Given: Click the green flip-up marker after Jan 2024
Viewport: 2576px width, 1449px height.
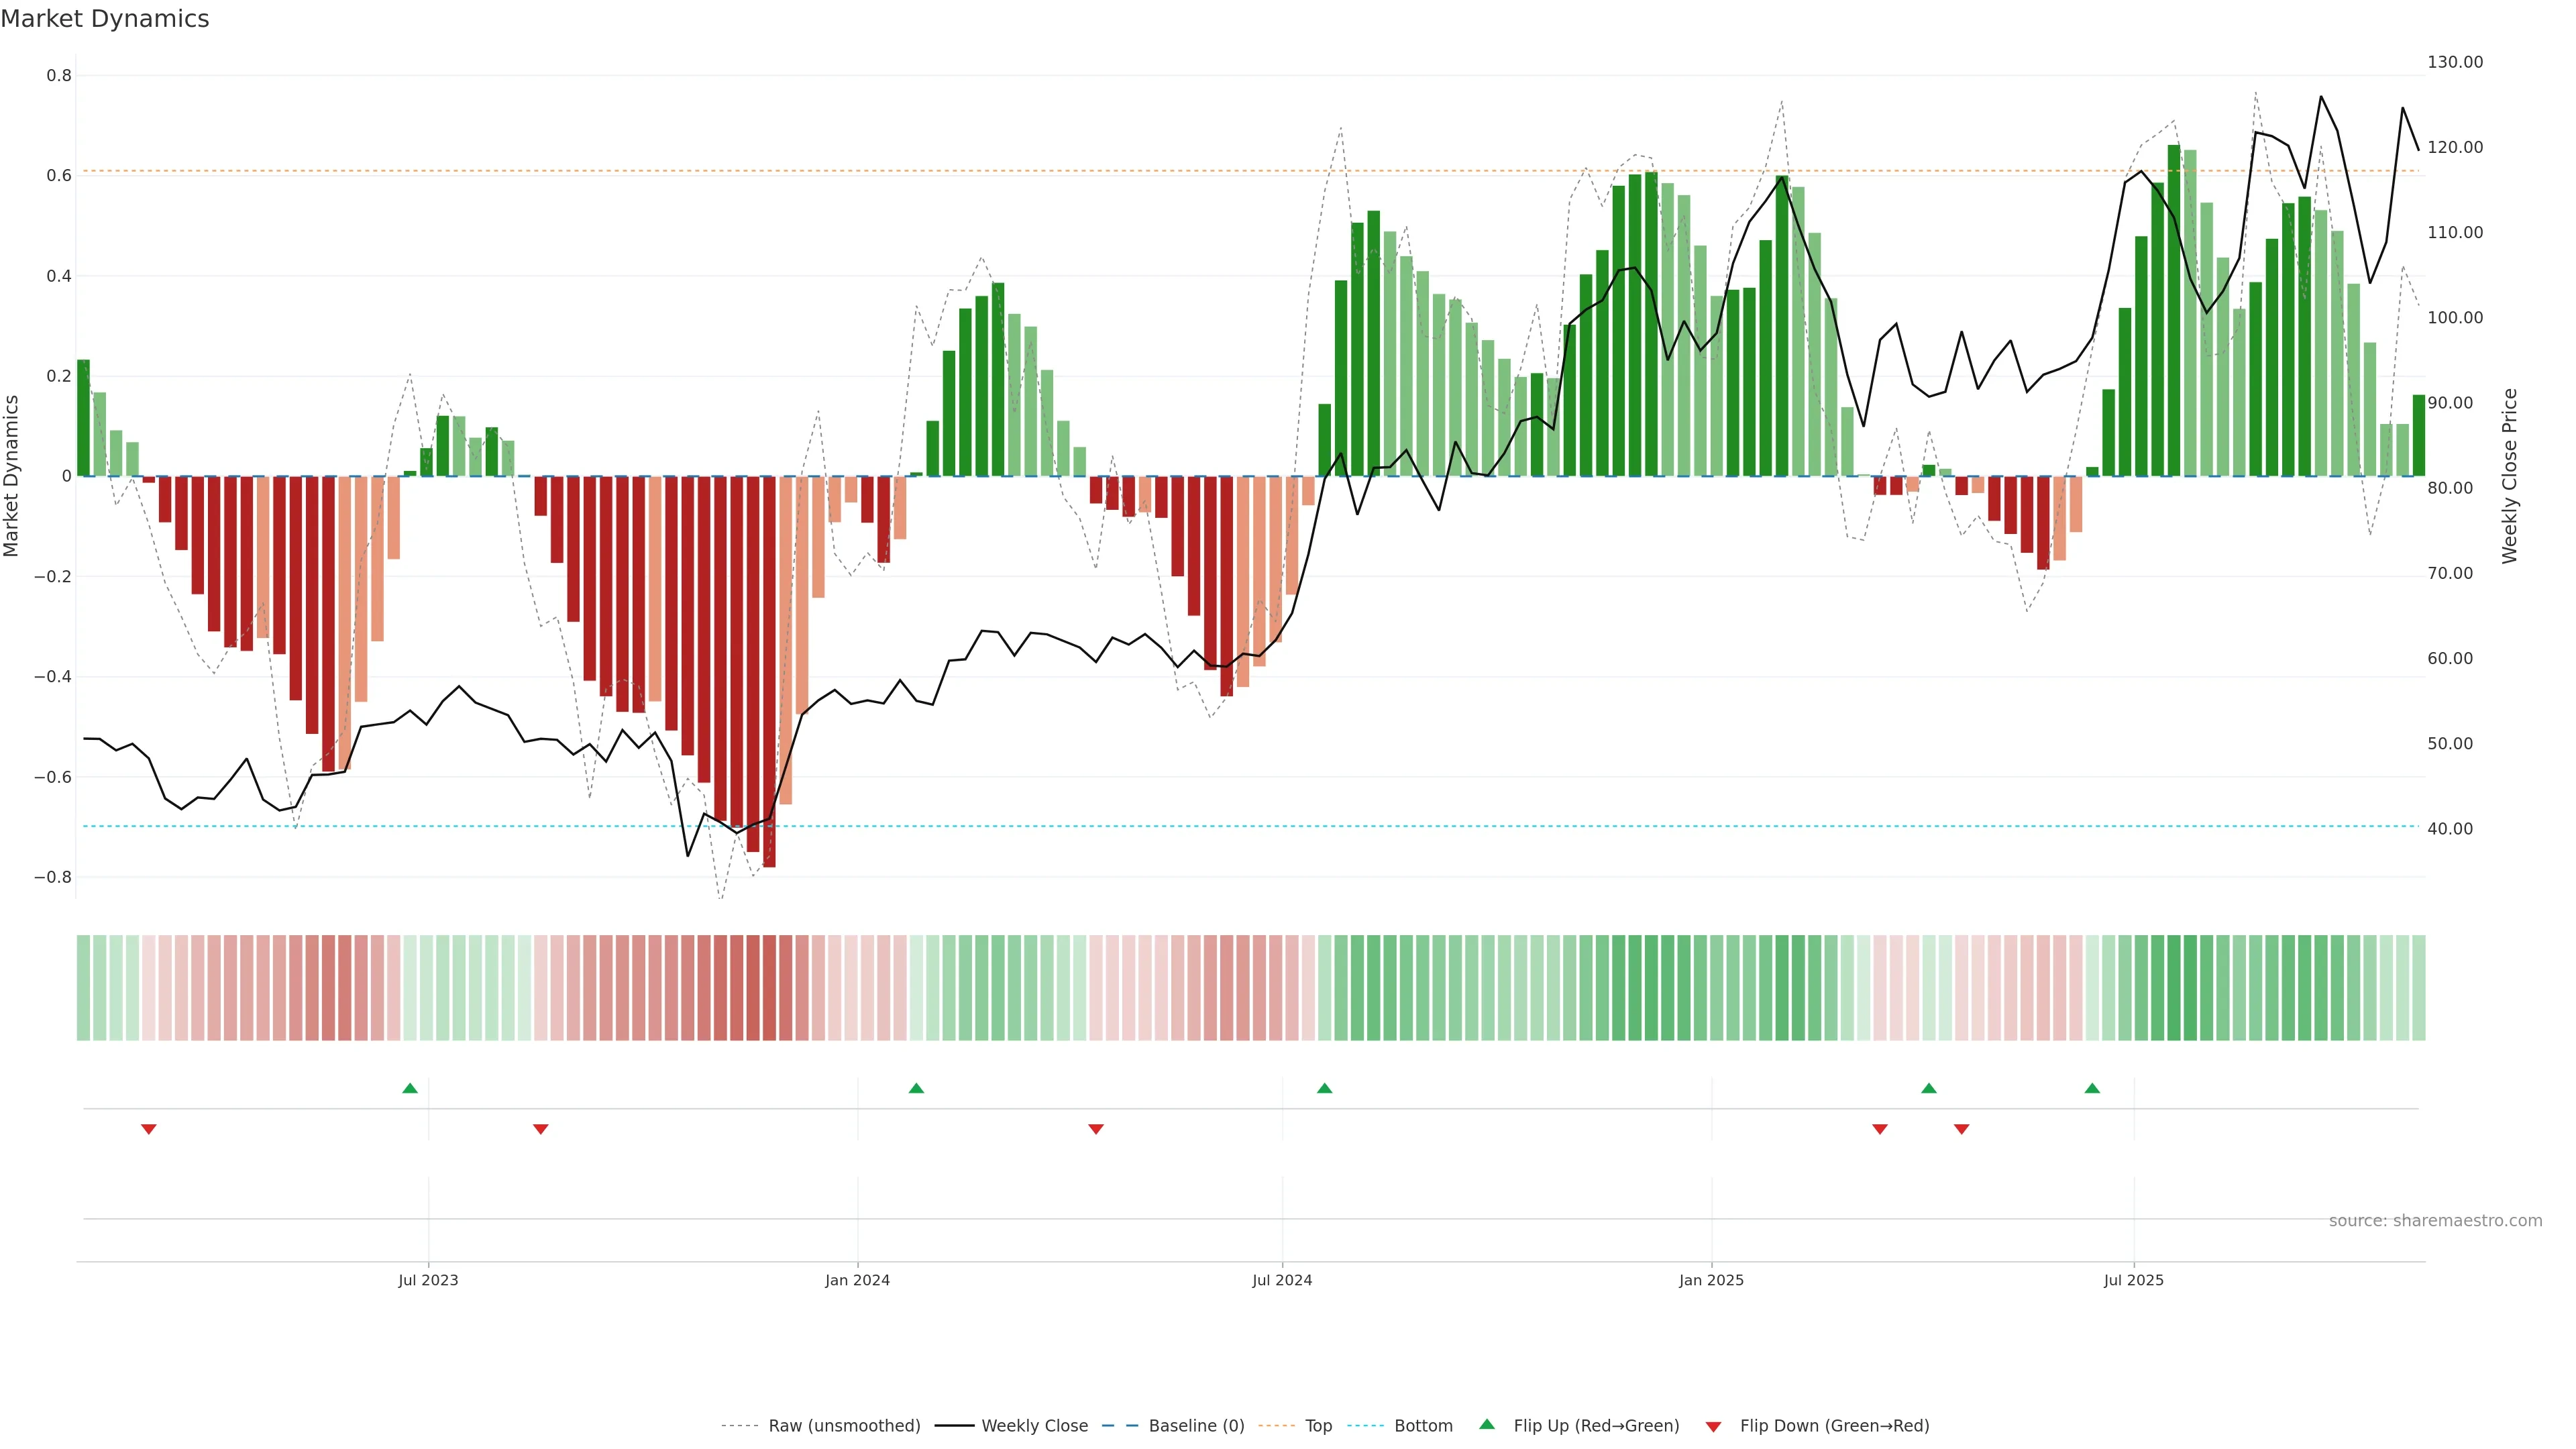Looking at the screenshot, I should (916, 1088).
